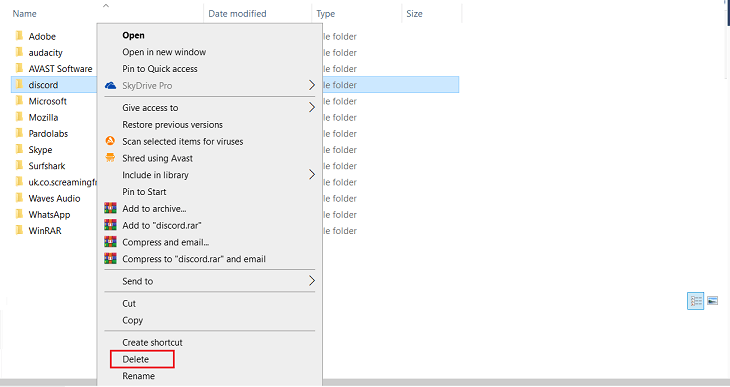Click the Avast shredder icon in menu
730x387 pixels.
(110, 158)
